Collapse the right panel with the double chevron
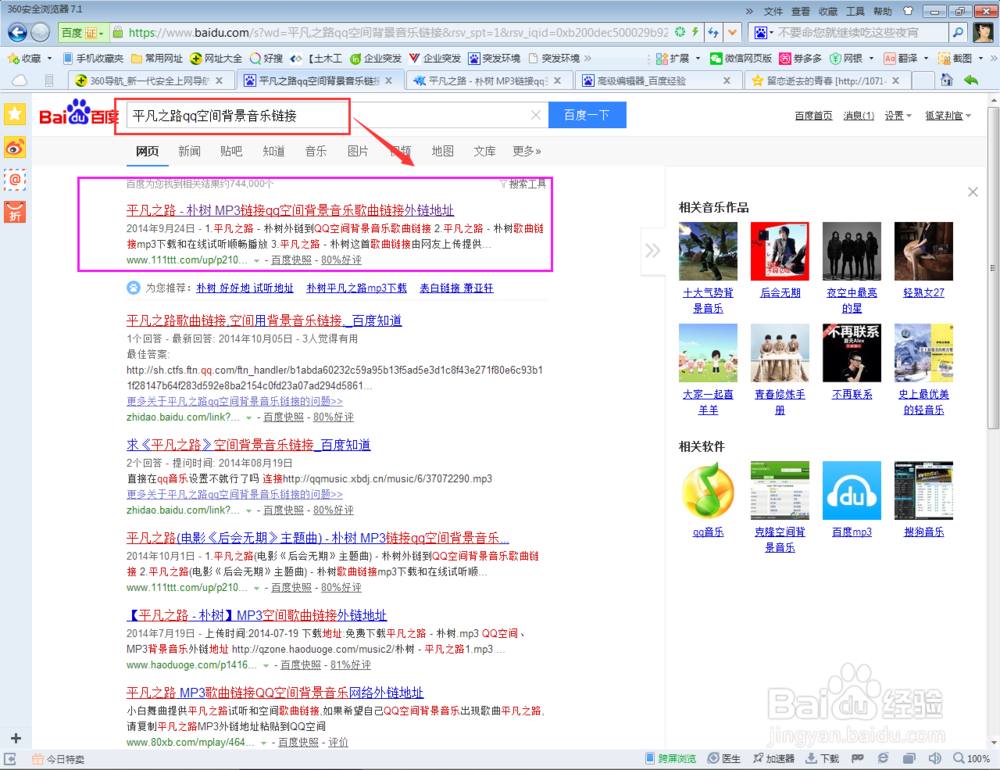The width and height of the screenshot is (1000, 770). 652,251
